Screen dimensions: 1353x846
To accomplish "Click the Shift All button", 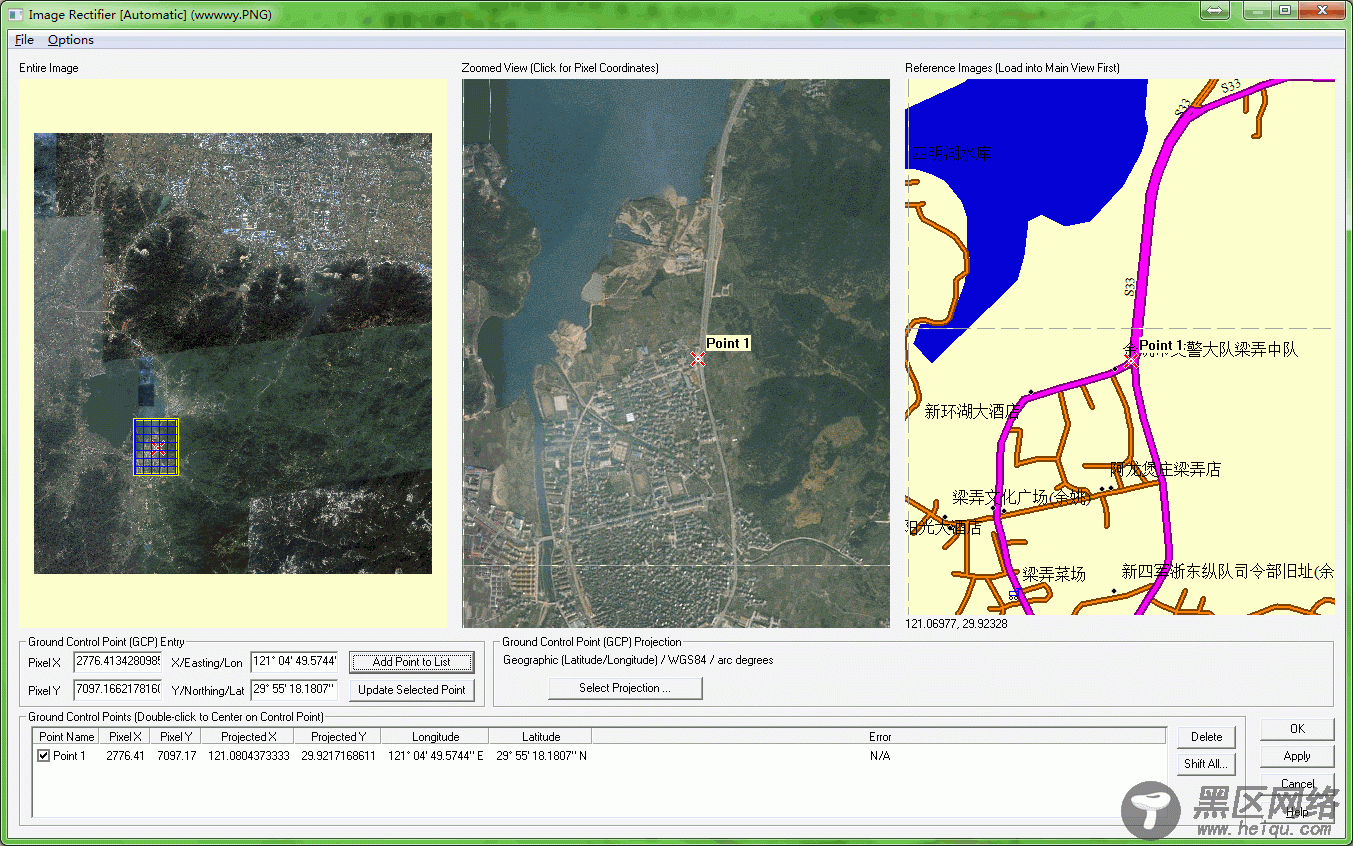I will pyautogui.click(x=1206, y=764).
